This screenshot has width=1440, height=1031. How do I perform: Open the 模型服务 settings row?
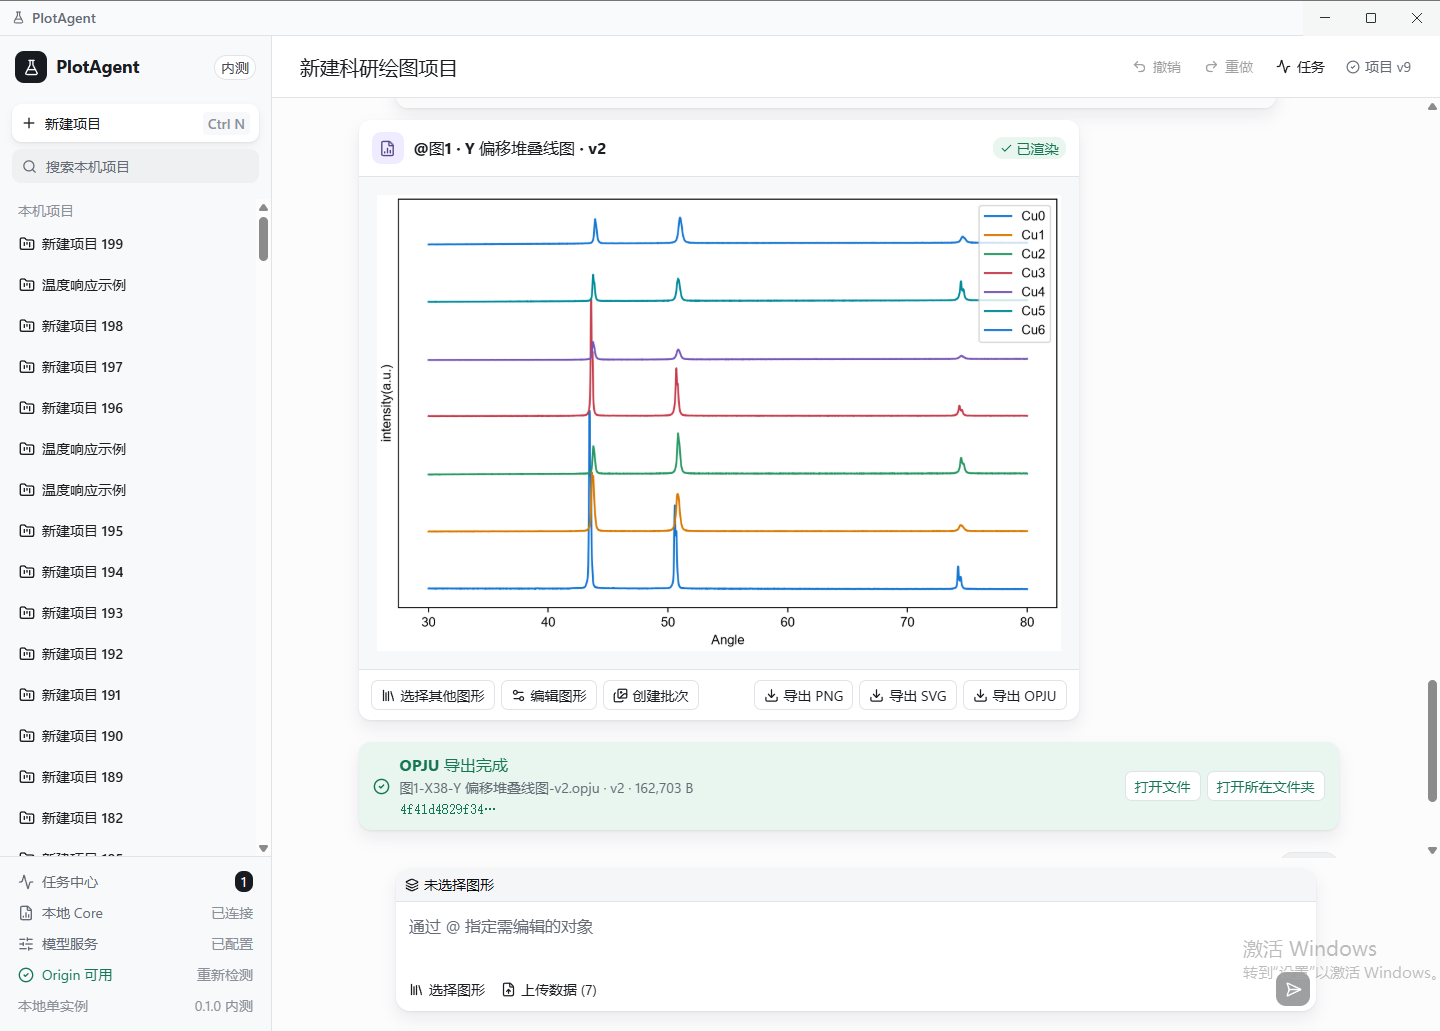(x=135, y=944)
